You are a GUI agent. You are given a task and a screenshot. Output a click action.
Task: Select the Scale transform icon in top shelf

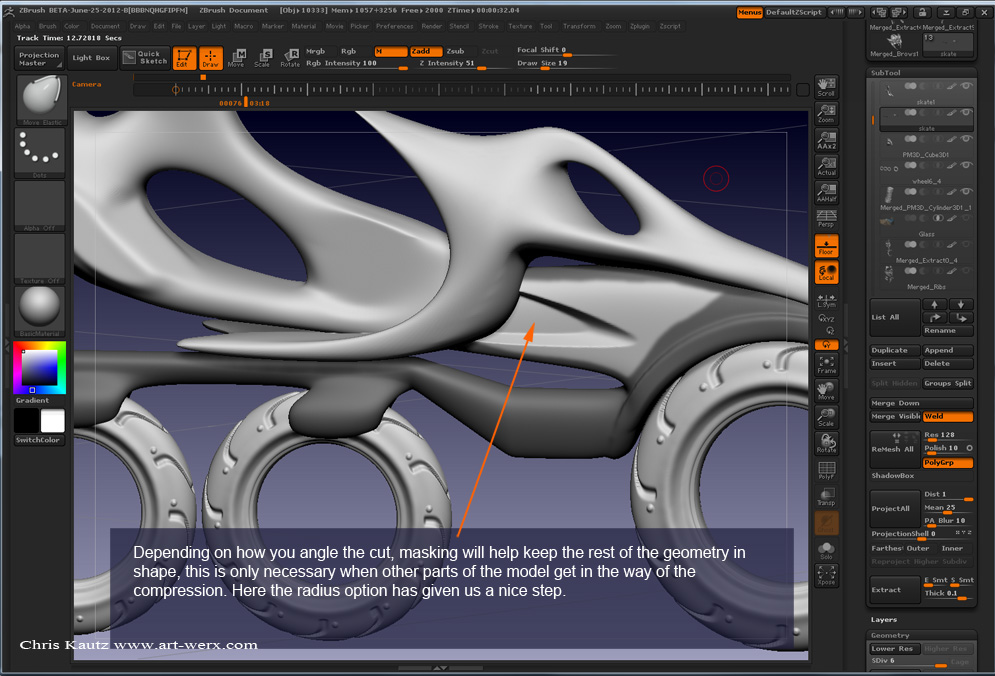(x=263, y=58)
